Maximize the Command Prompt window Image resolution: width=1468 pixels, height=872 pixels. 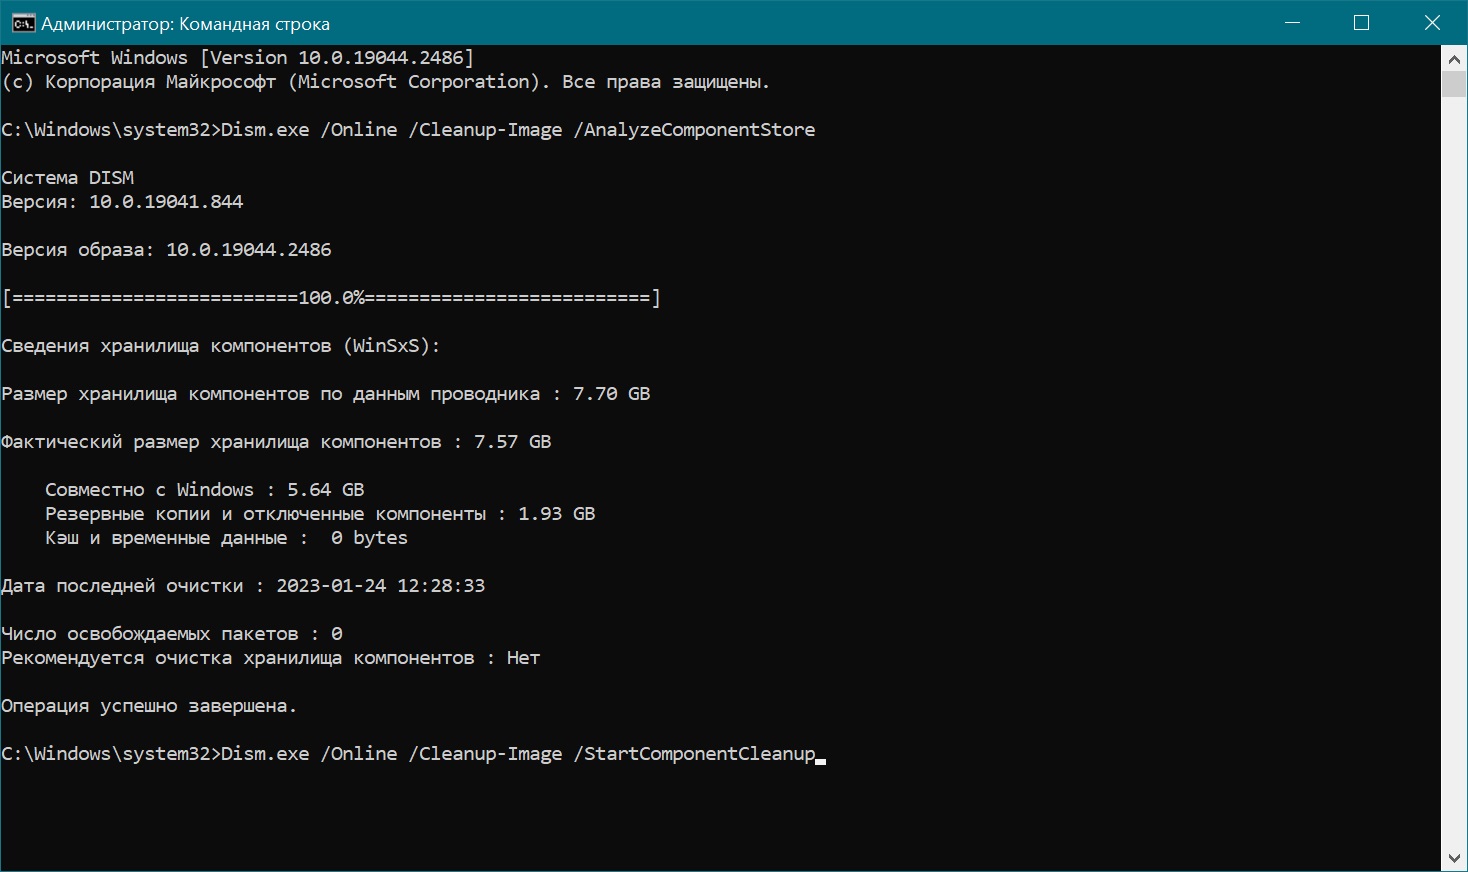point(1361,23)
